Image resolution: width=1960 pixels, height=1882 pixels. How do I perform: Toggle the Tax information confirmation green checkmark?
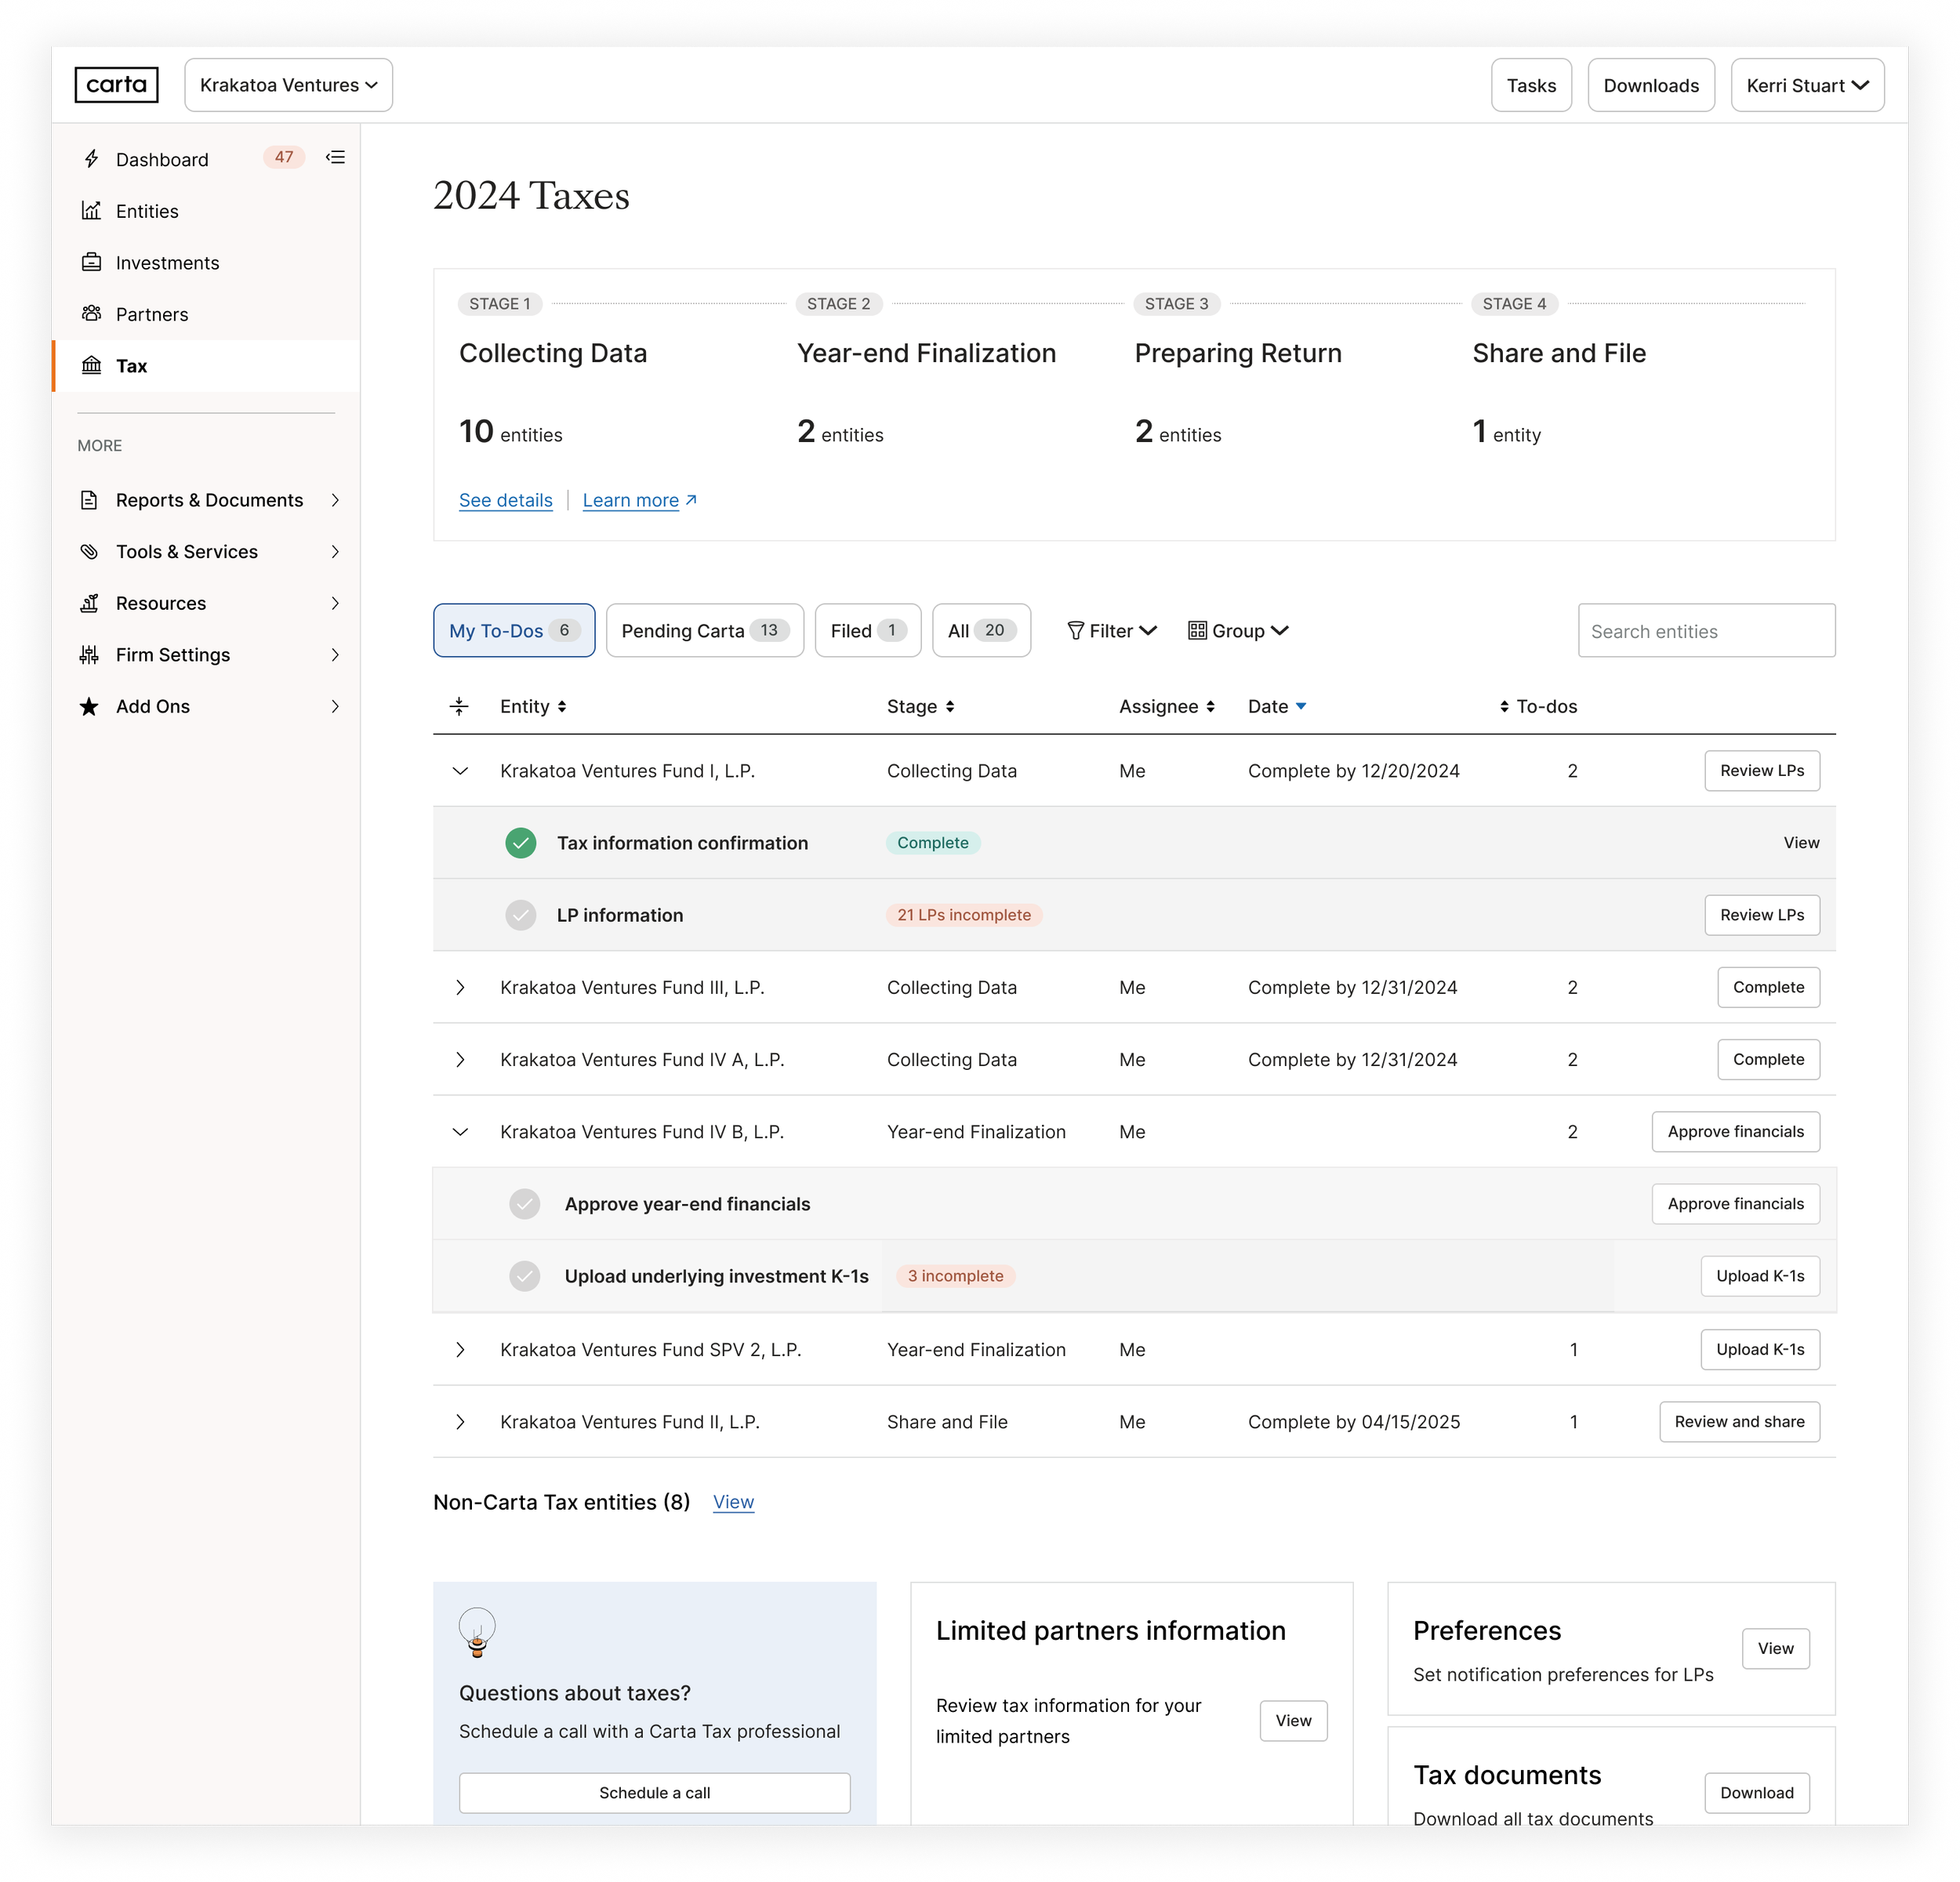[x=520, y=843]
